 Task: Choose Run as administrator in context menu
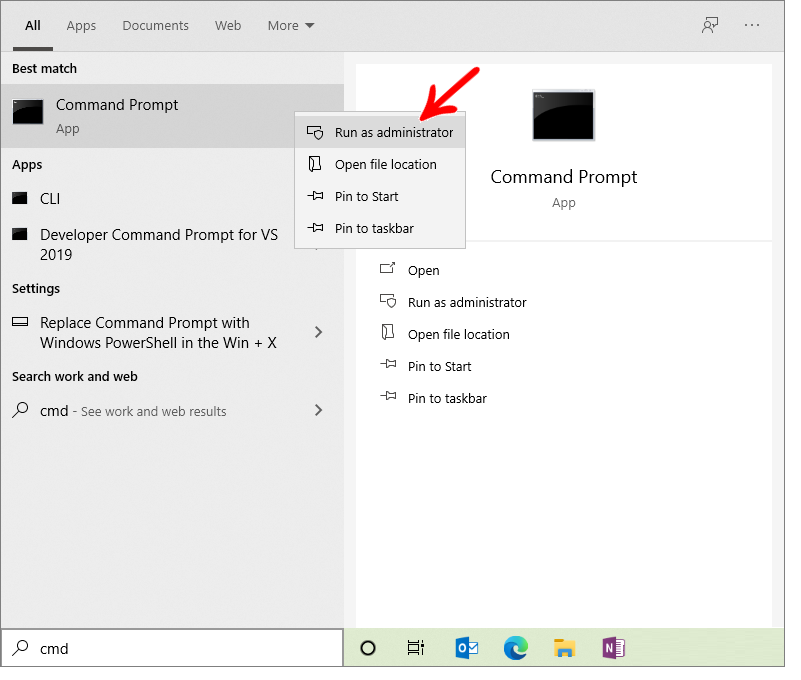(380, 132)
